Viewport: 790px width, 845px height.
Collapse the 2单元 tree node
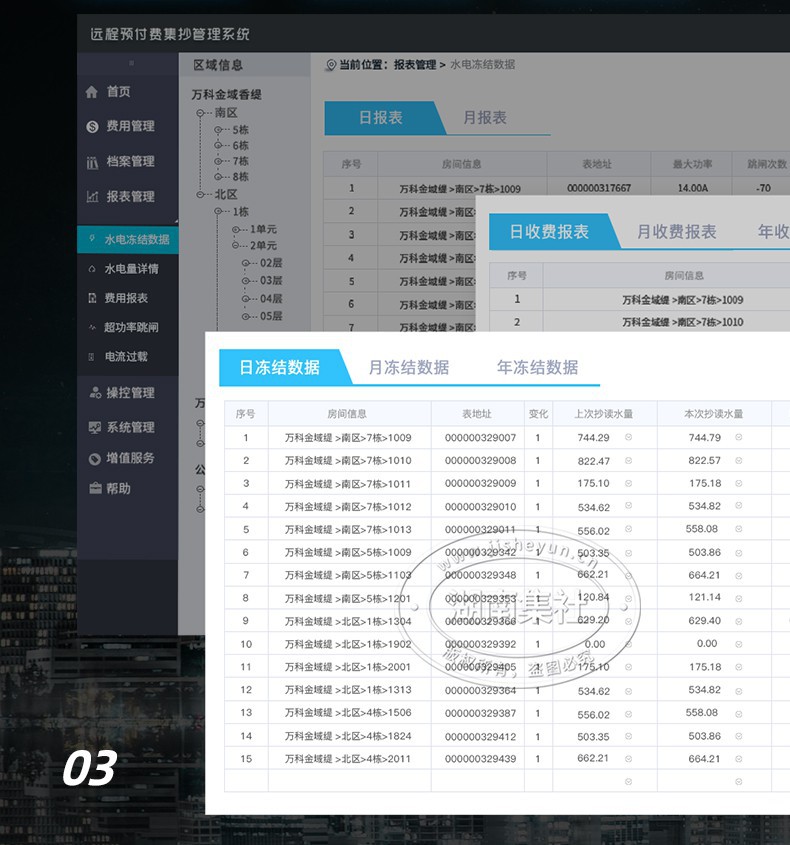tap(235, 246)
